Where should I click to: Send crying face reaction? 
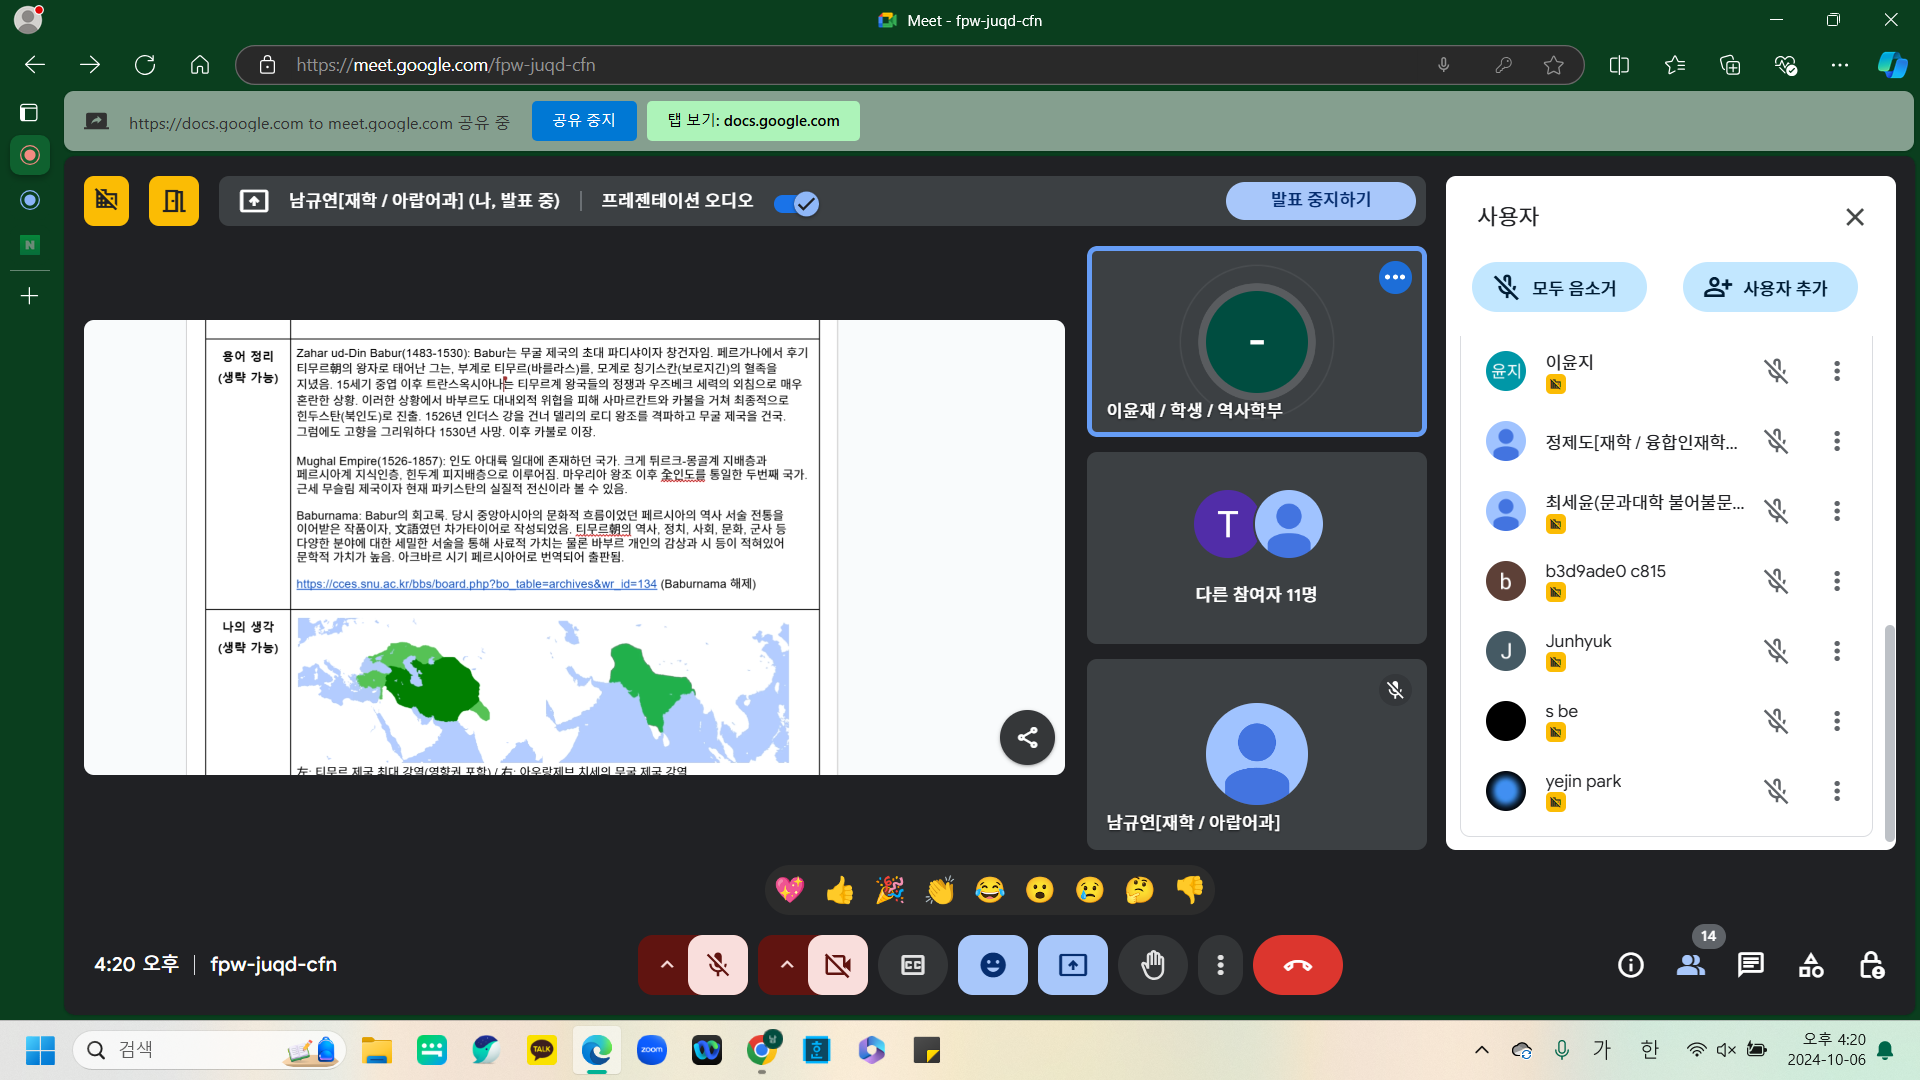1090,890
